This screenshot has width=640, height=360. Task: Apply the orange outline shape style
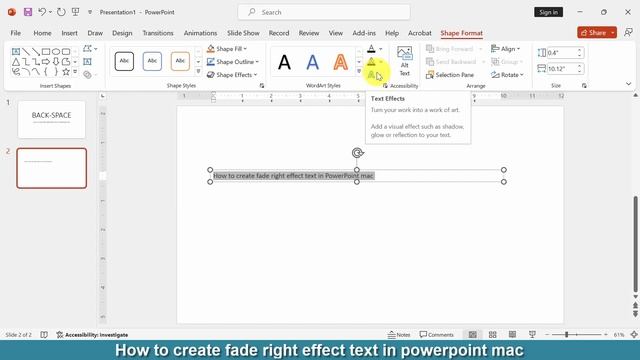point(180,61)
